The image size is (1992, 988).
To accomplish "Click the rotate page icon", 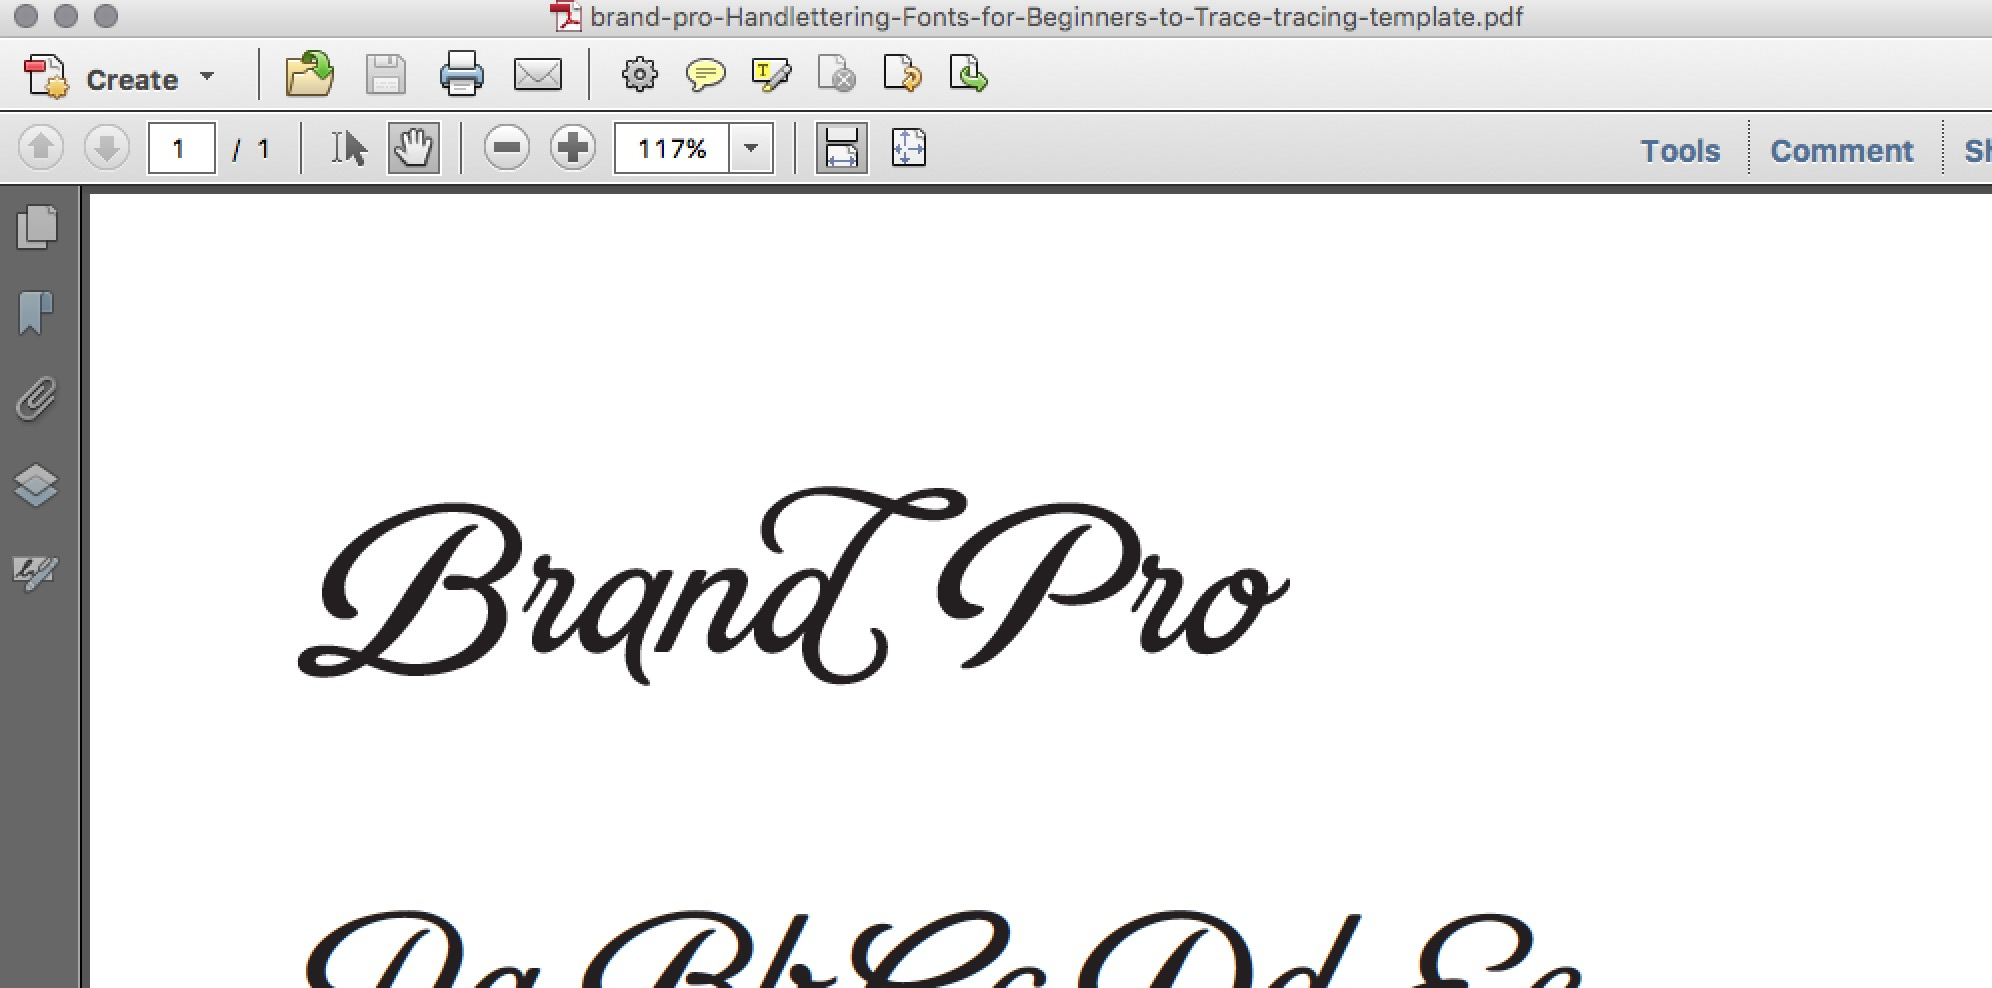I will pos(902,75).
